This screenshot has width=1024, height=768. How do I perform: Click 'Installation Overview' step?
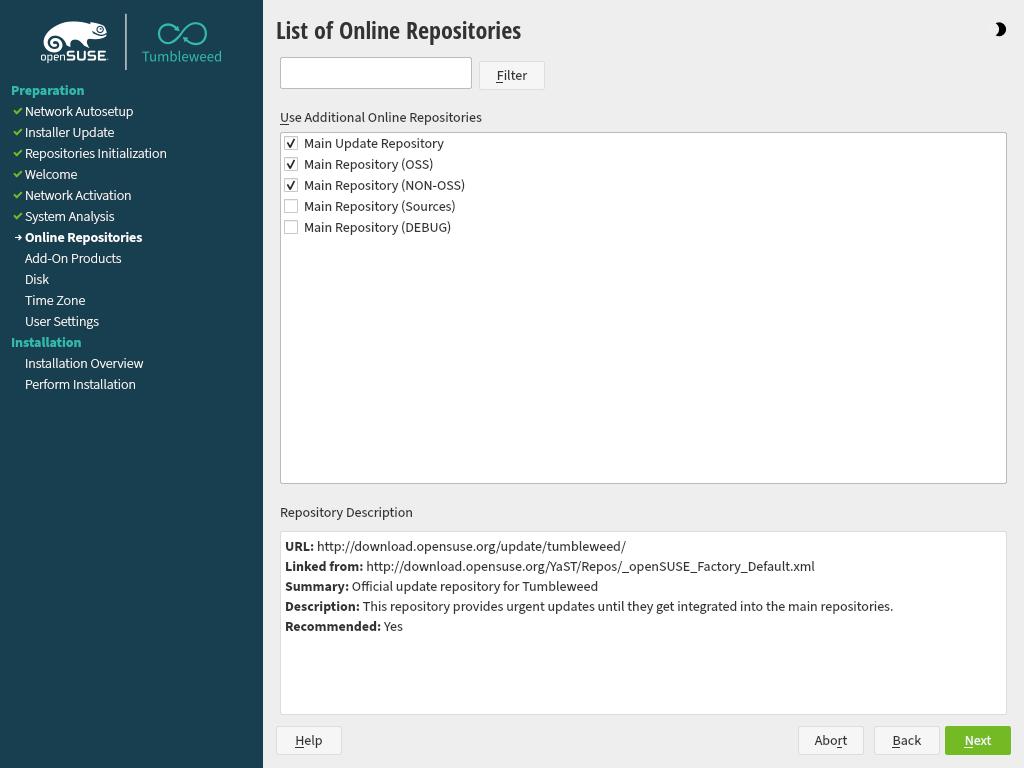tap(84, 363)
